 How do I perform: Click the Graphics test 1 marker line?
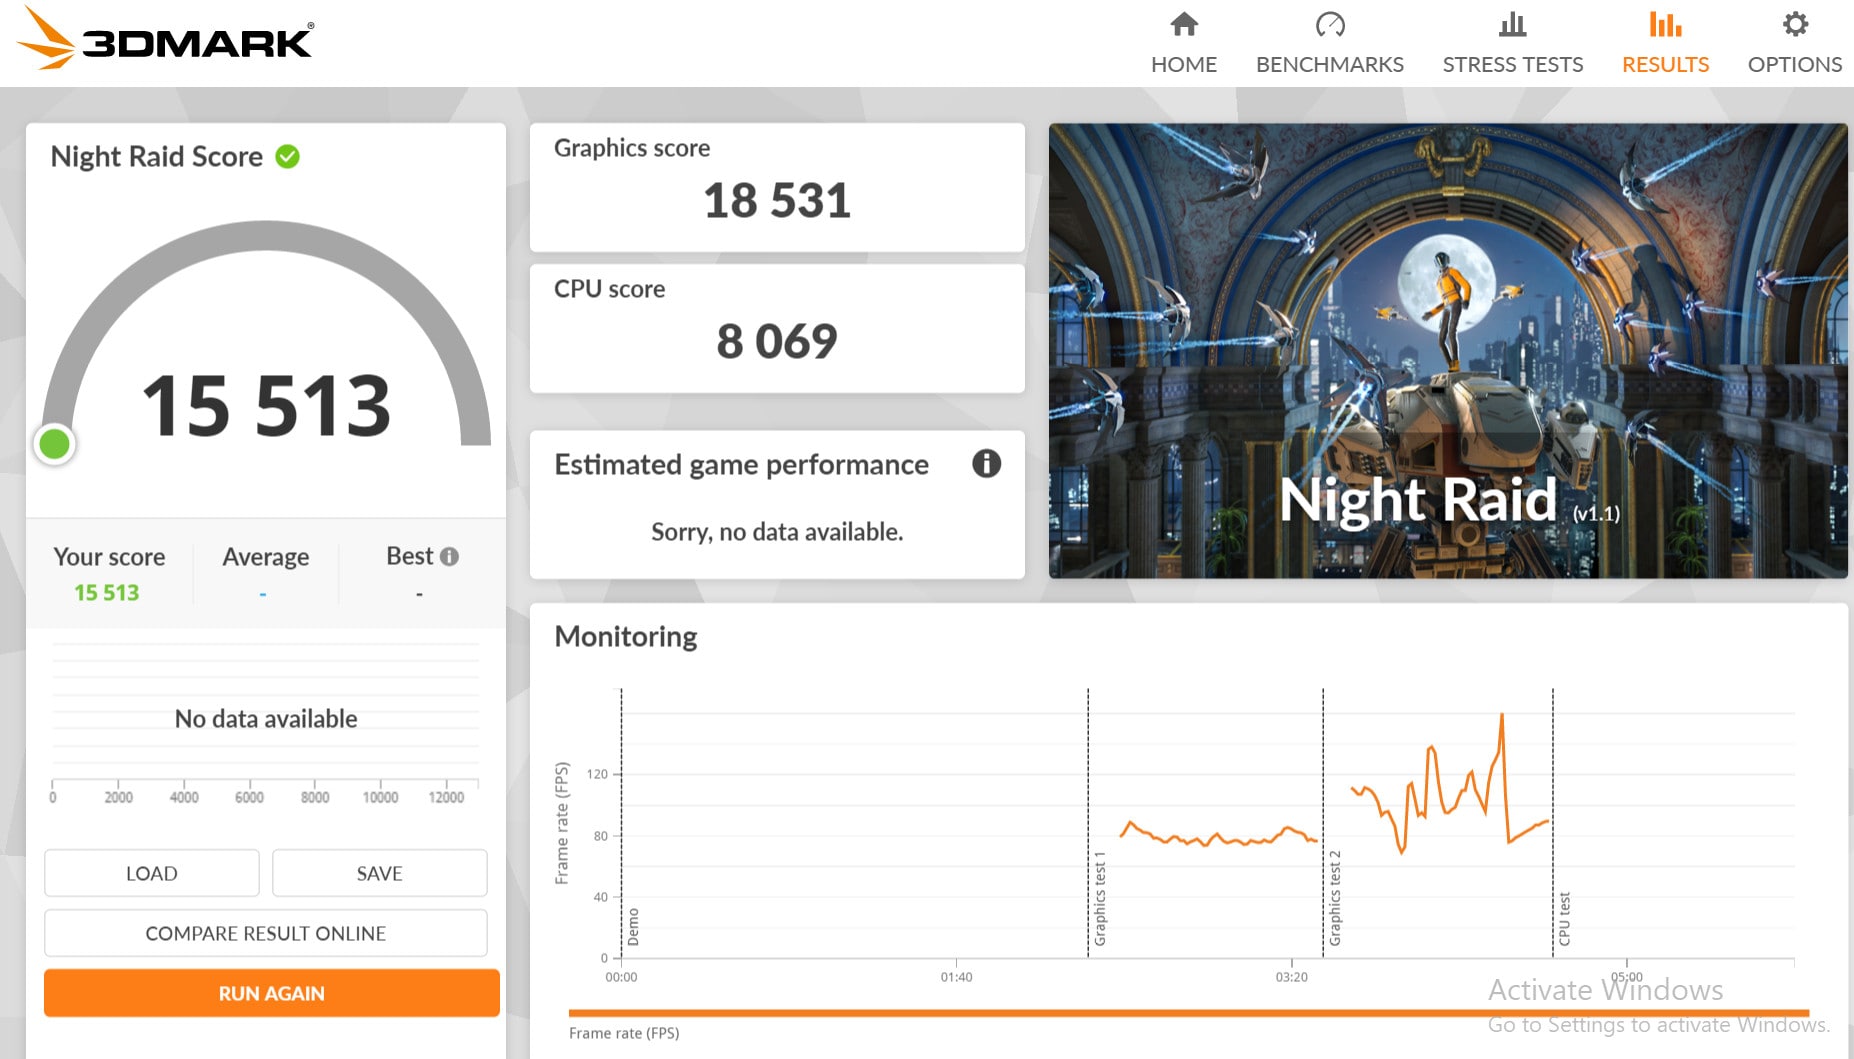tap(1088, 822)
